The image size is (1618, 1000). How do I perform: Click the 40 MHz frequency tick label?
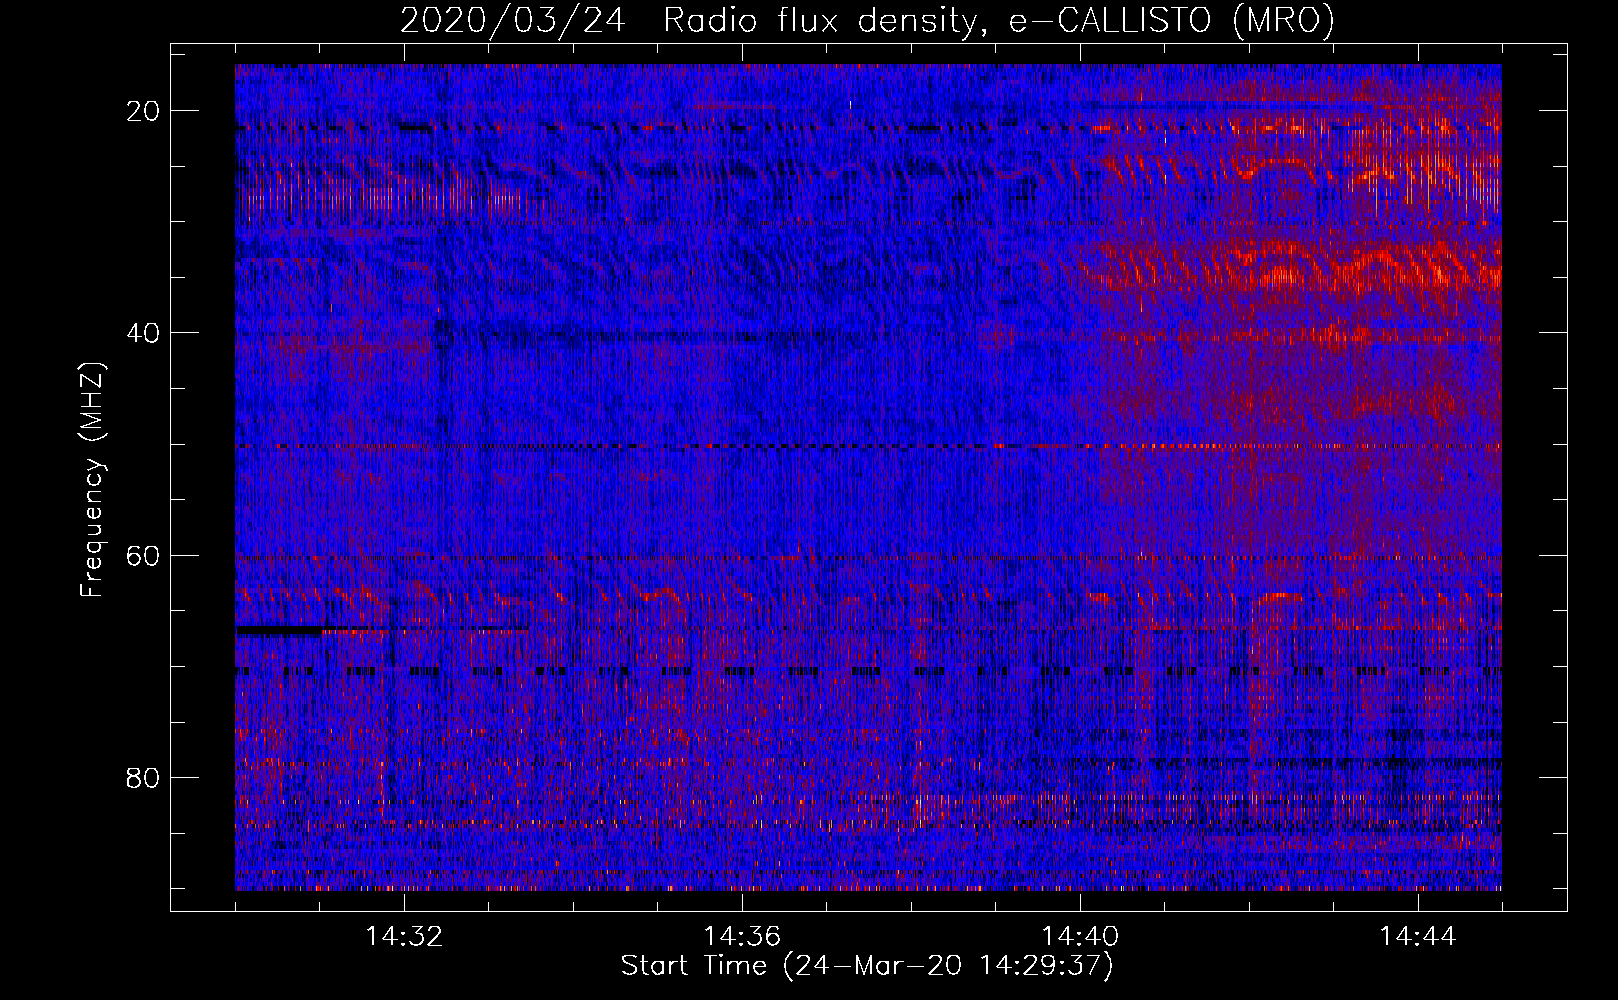pyautogui.click(x=143, y=333)
